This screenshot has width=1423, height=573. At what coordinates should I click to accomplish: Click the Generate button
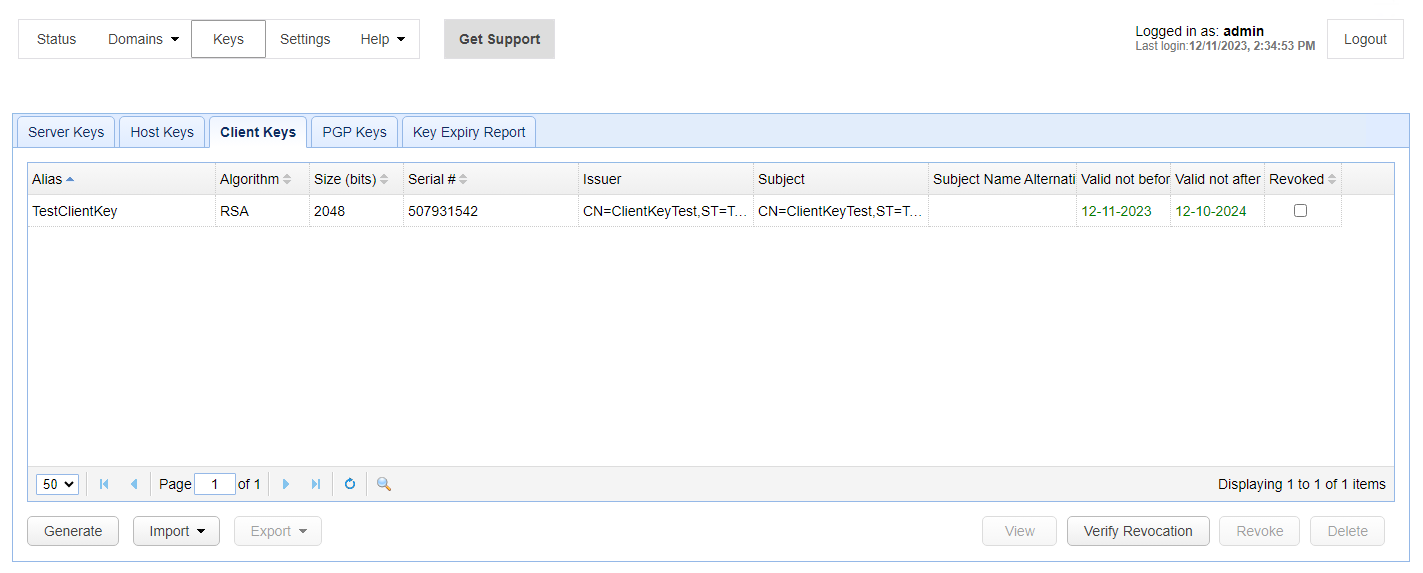[x=73, y=531]
